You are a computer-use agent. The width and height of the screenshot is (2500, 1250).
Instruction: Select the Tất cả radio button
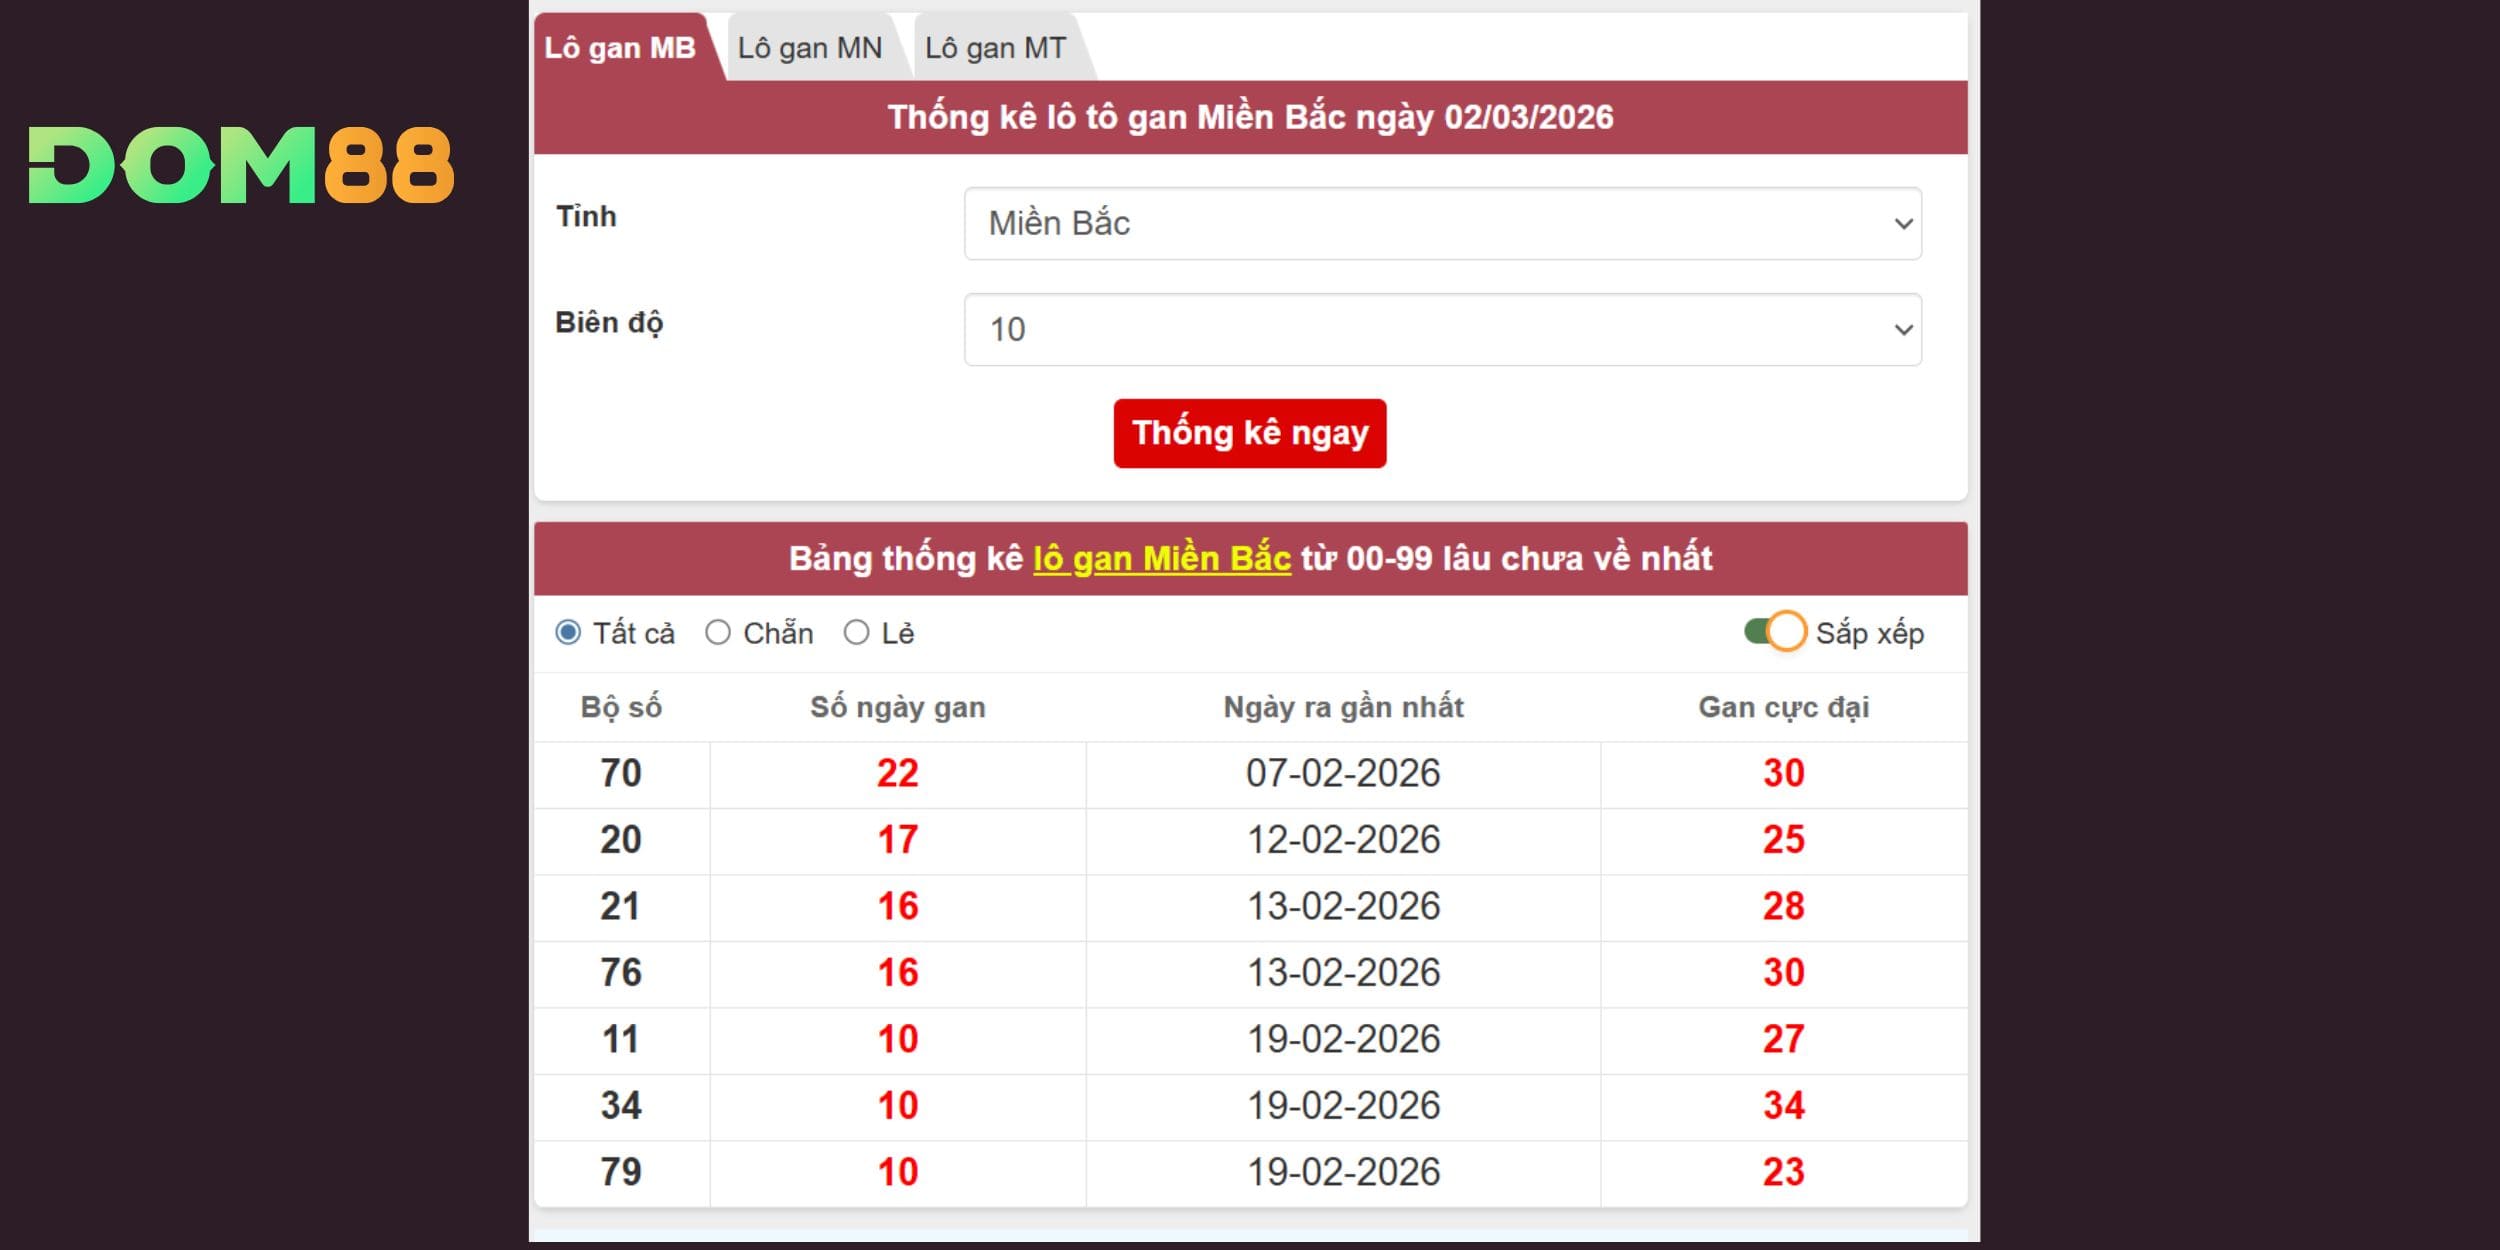pos(568,632)
